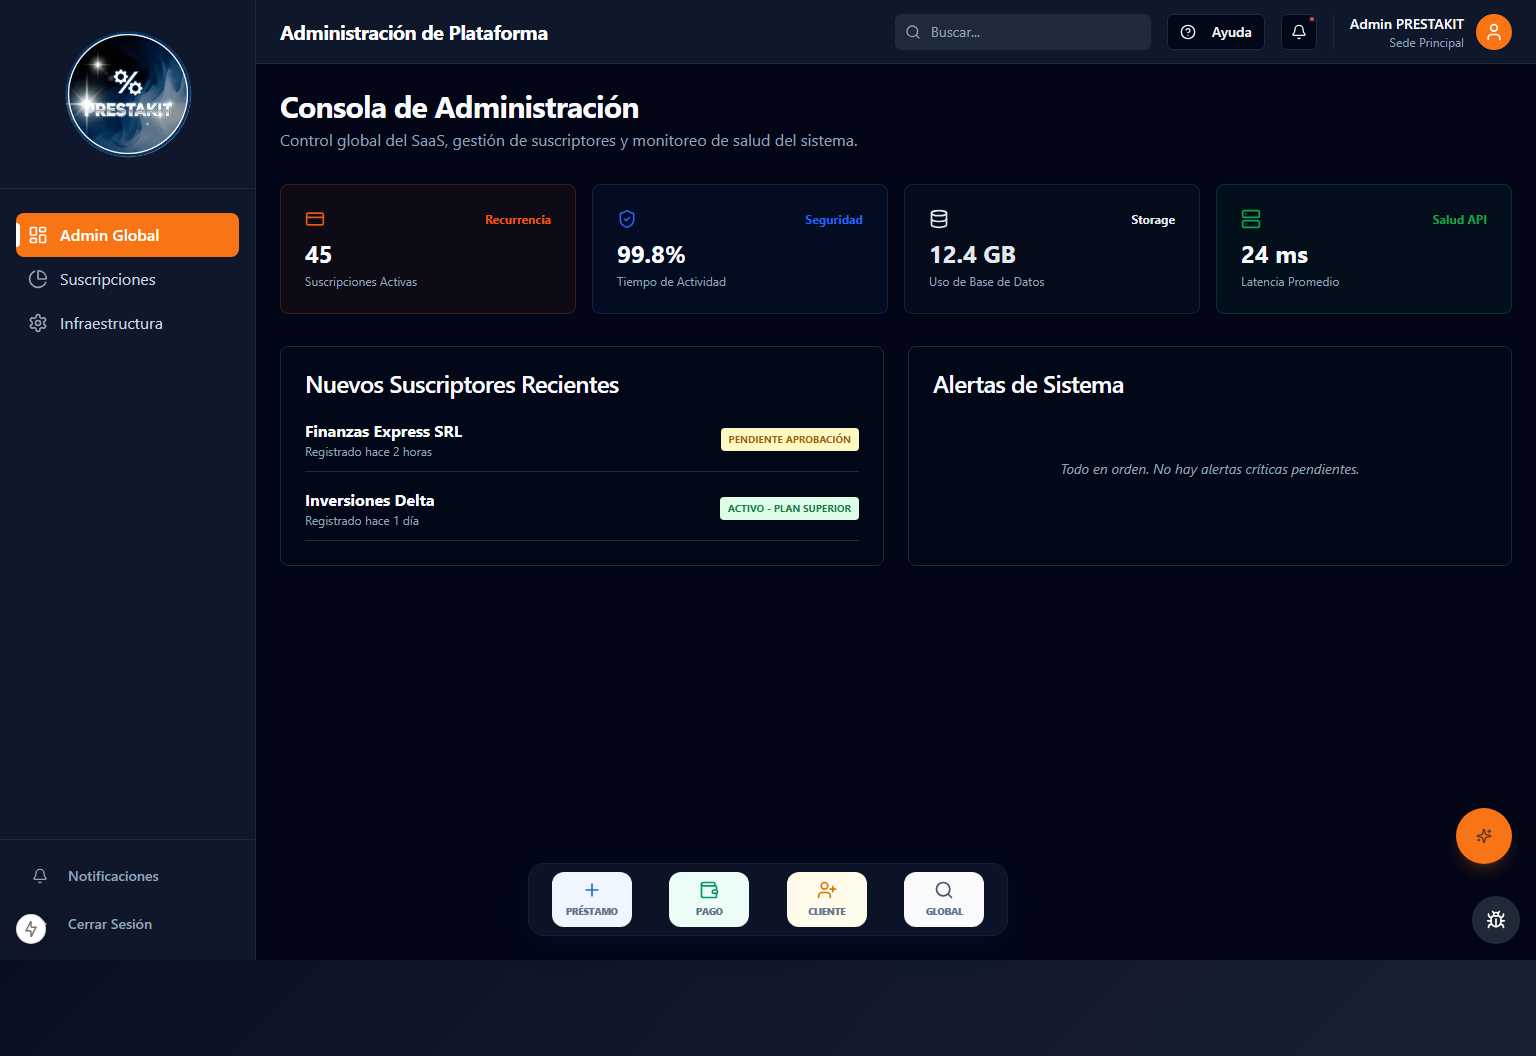The width and height of the screenshot is (1536, 1056).
Task: Click the PRESTAKIT logo in sidebar
Action: [128, 95]
